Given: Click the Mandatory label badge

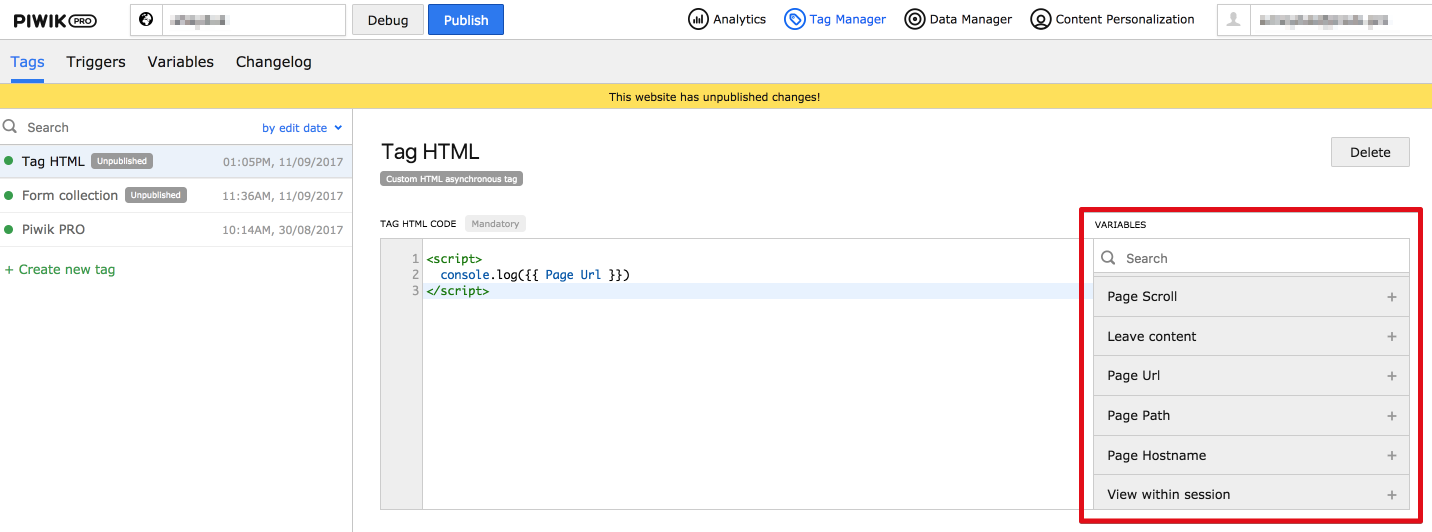Looking at the screenshot, I should (x=495, y=224).
